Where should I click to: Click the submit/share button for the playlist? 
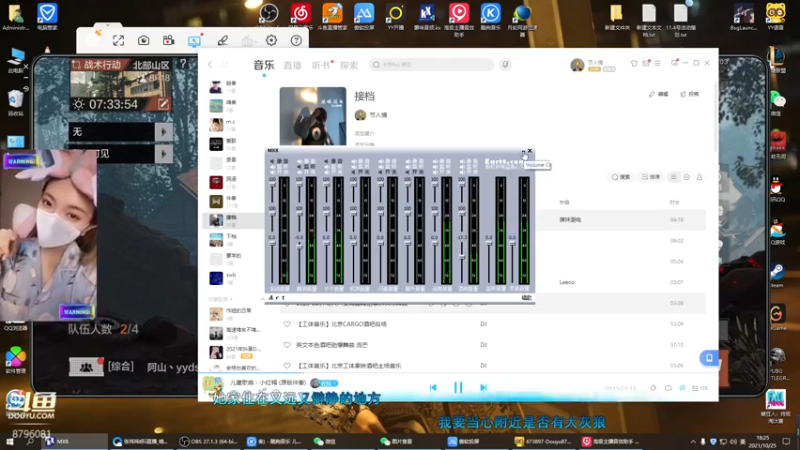click(690, 94)
